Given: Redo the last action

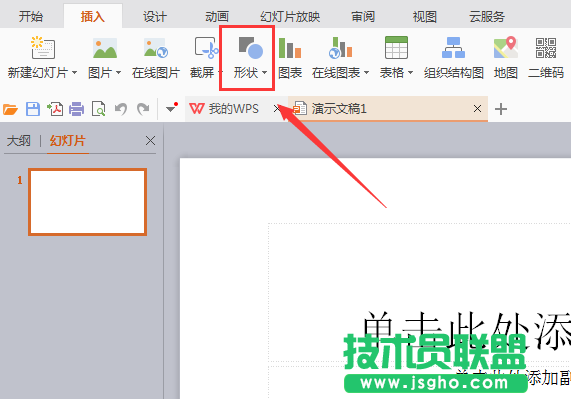Looking at the screenshot, I should click(x=143, y=109).
